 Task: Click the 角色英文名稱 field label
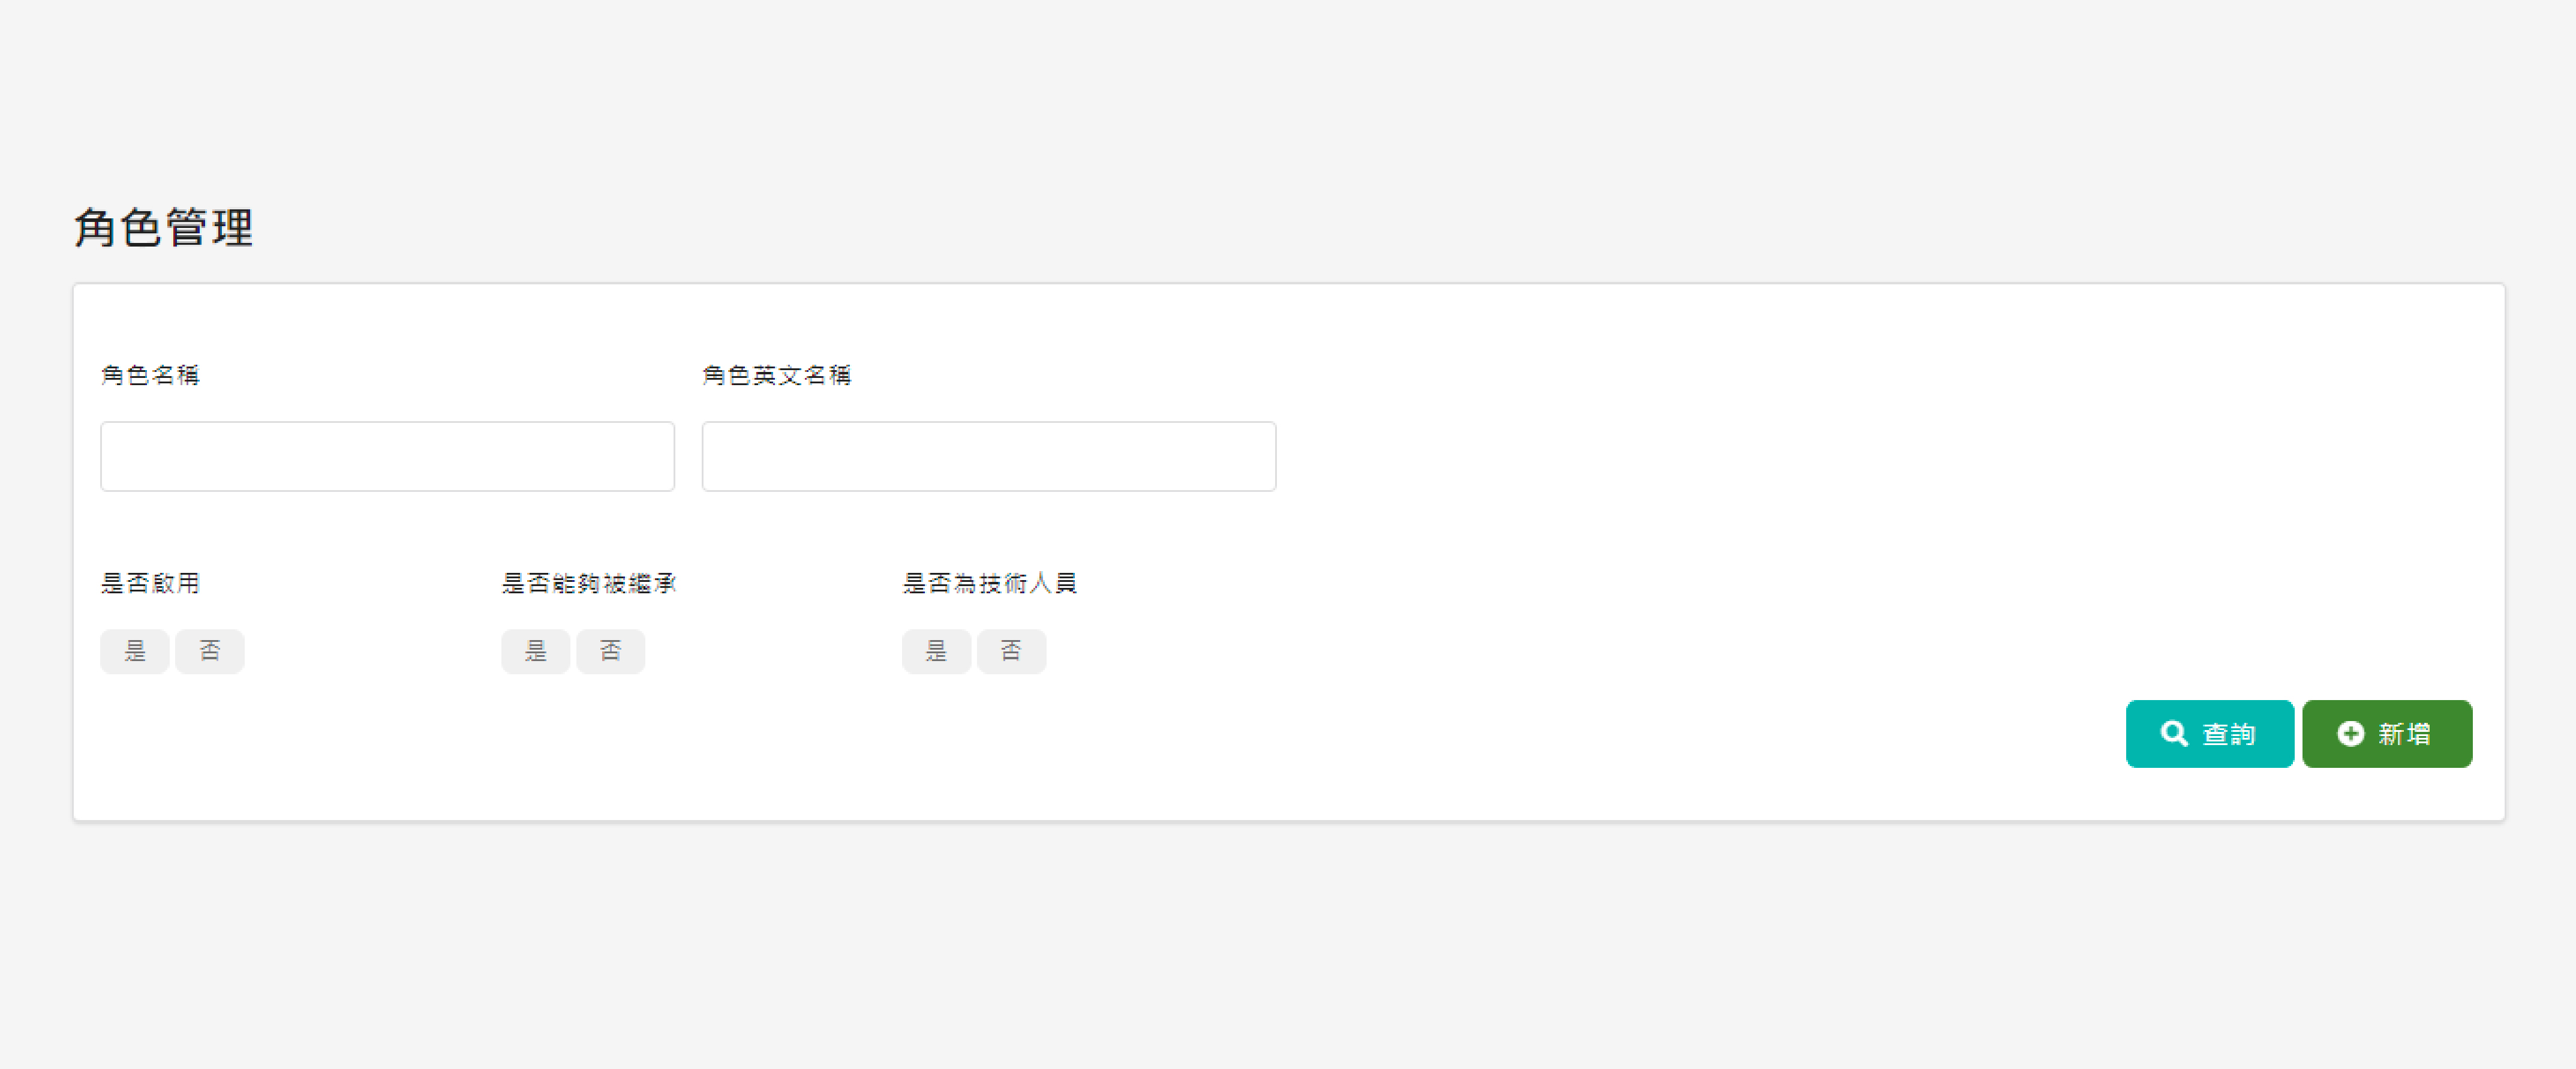point(779,376)
